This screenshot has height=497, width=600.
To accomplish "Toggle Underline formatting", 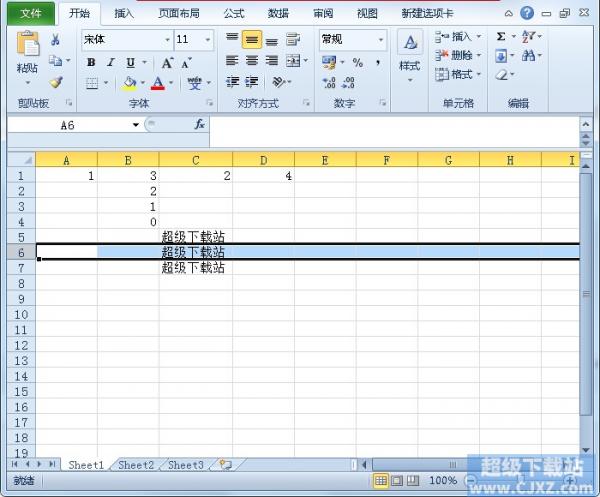I will [130, 62].
